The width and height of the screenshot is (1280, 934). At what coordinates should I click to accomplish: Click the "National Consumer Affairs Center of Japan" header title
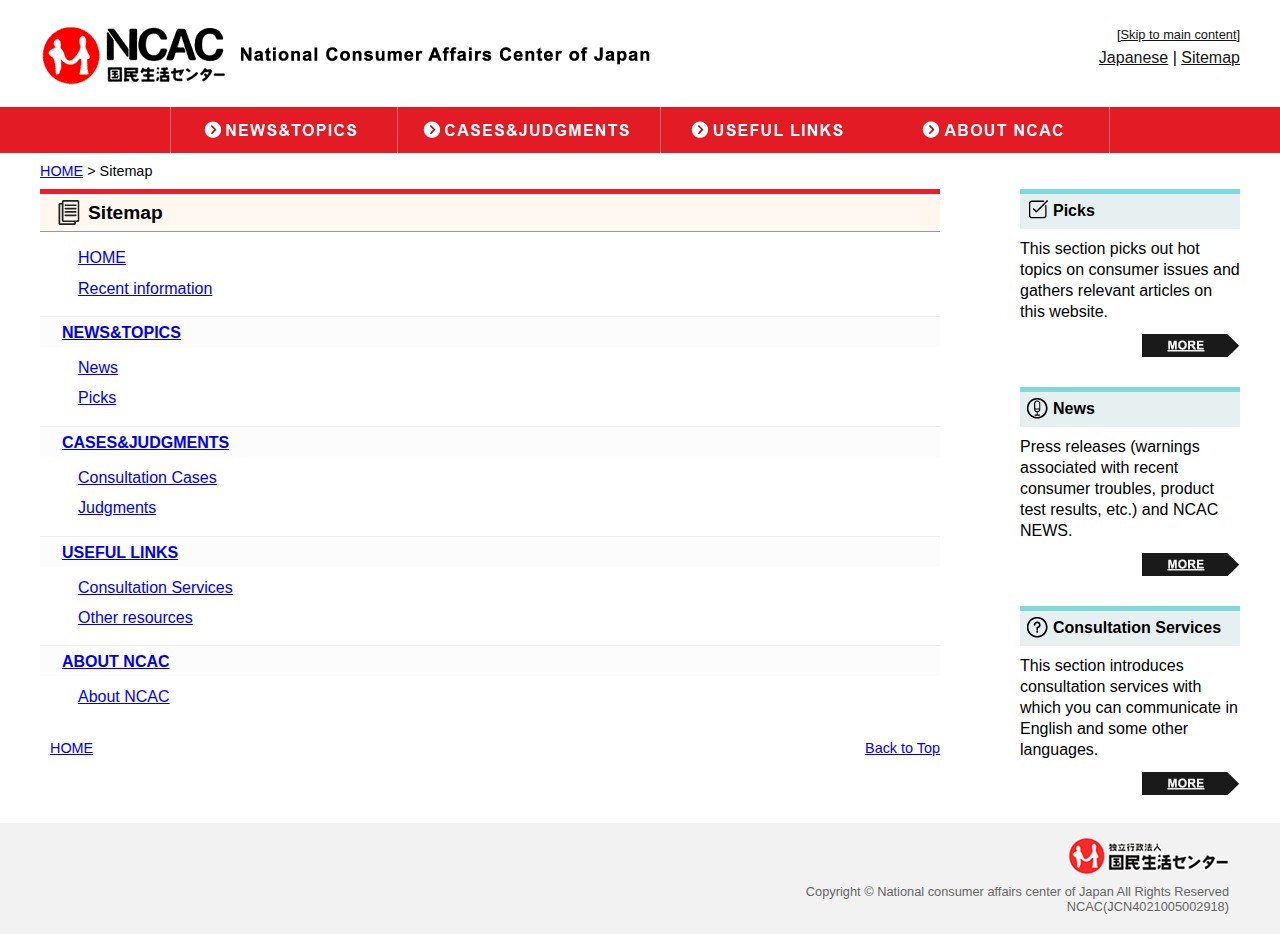[x=445, y=55]
